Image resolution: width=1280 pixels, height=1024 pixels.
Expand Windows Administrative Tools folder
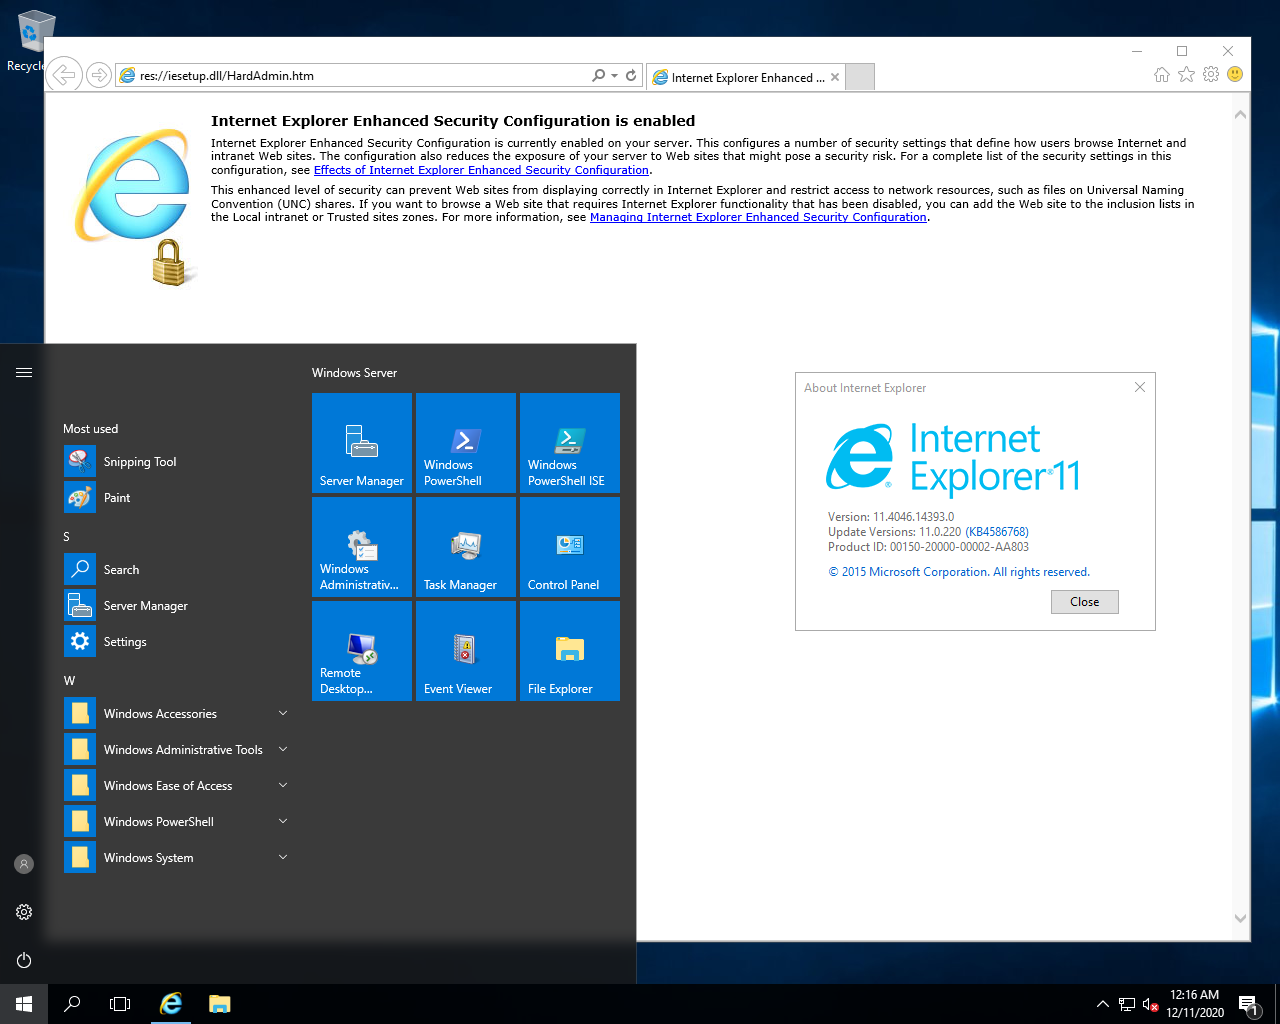176,750
